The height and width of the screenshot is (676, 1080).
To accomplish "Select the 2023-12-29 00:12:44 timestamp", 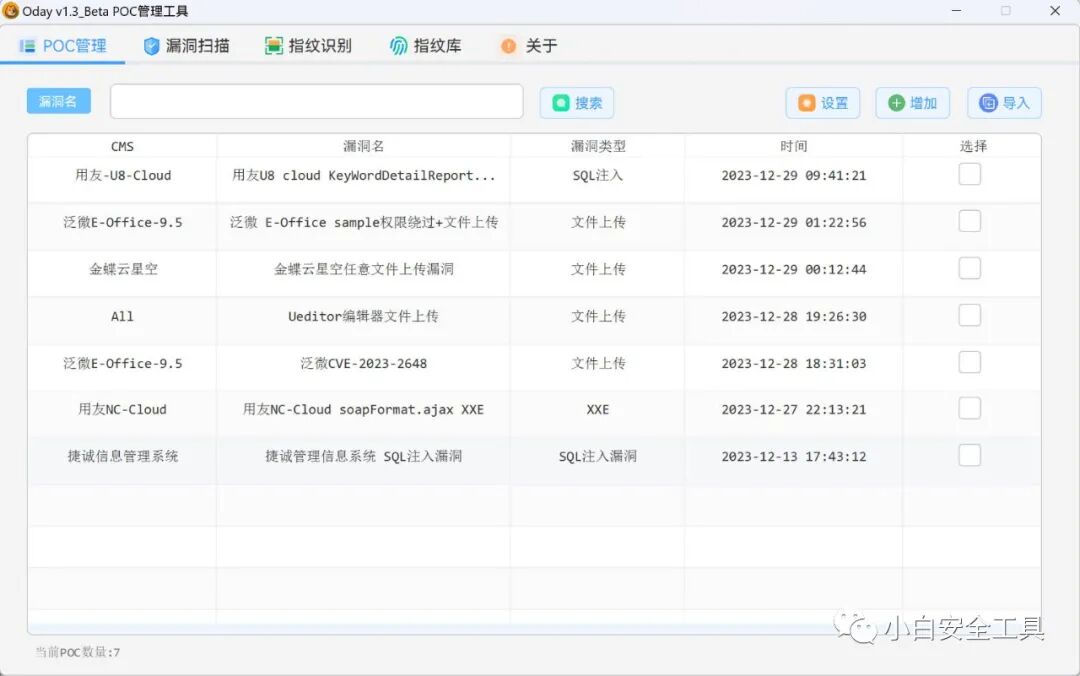I will (x=793, y=269).
